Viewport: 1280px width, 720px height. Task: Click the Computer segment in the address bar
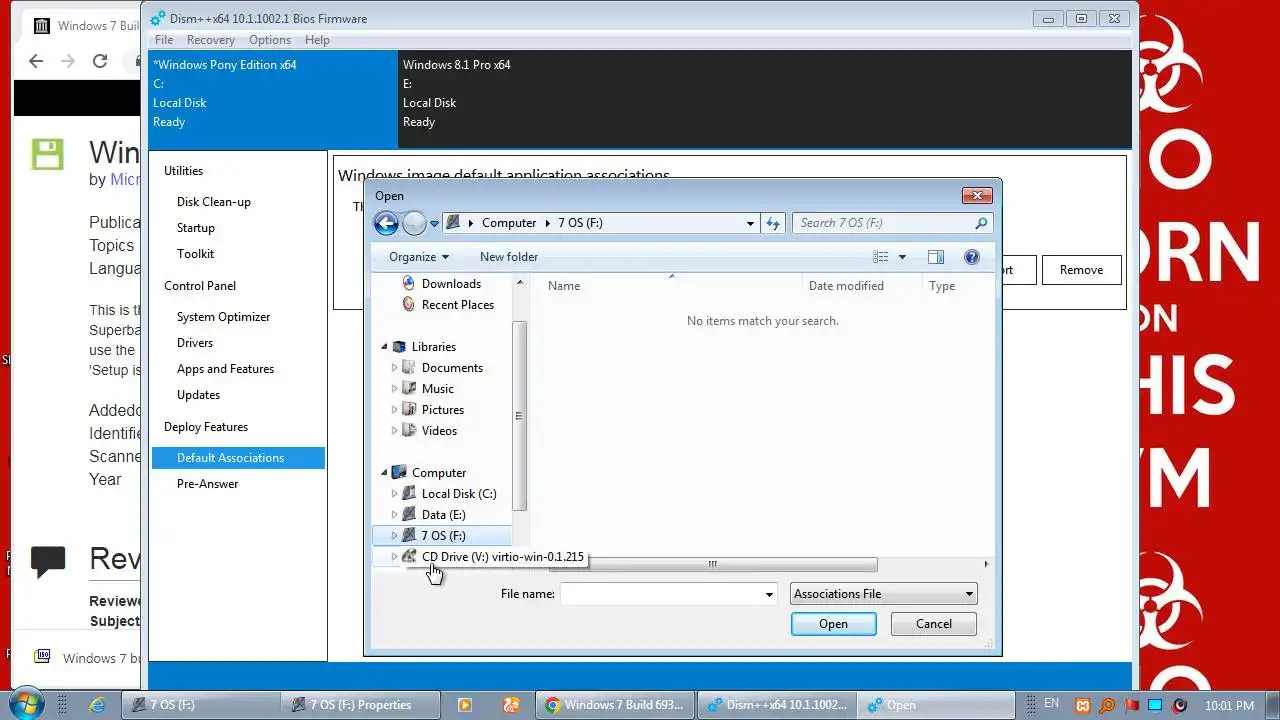click(509, 223)
